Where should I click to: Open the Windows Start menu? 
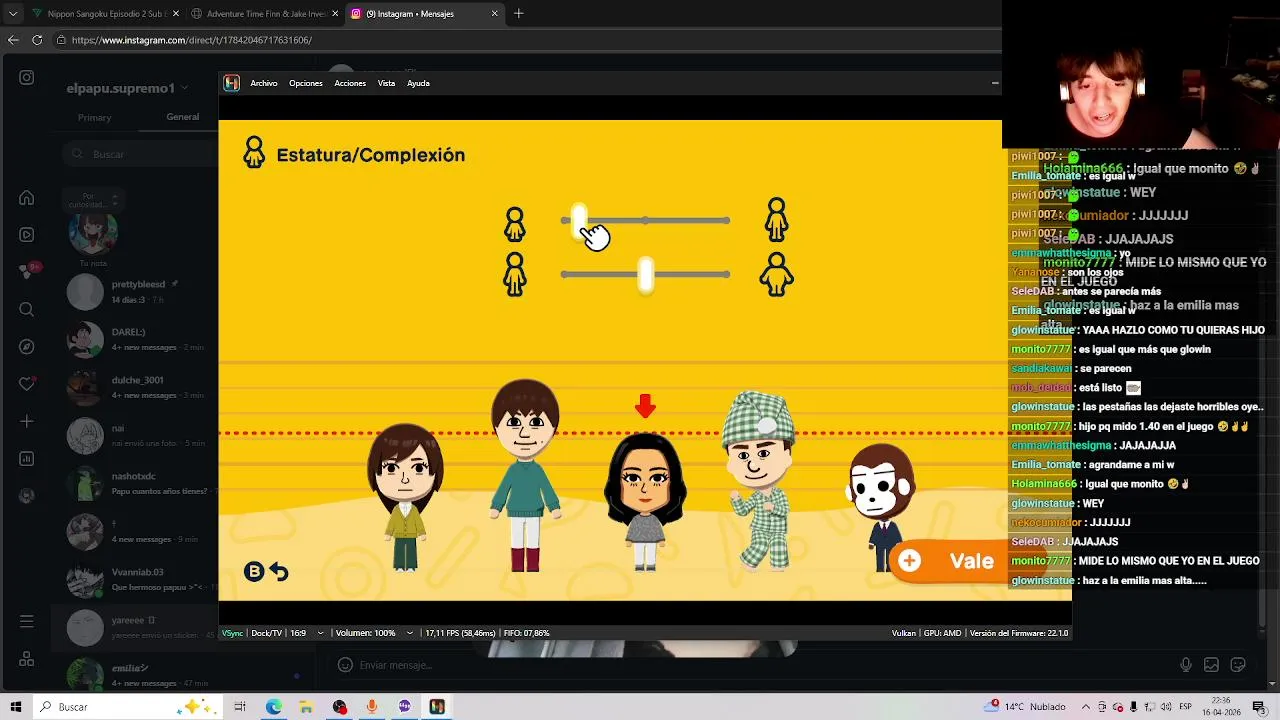pyautogui.click(x=16, y=707)
